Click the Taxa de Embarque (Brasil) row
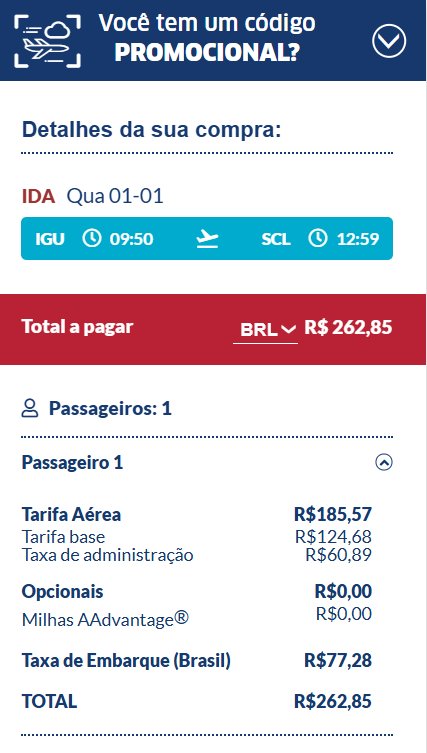 [197, 661]
